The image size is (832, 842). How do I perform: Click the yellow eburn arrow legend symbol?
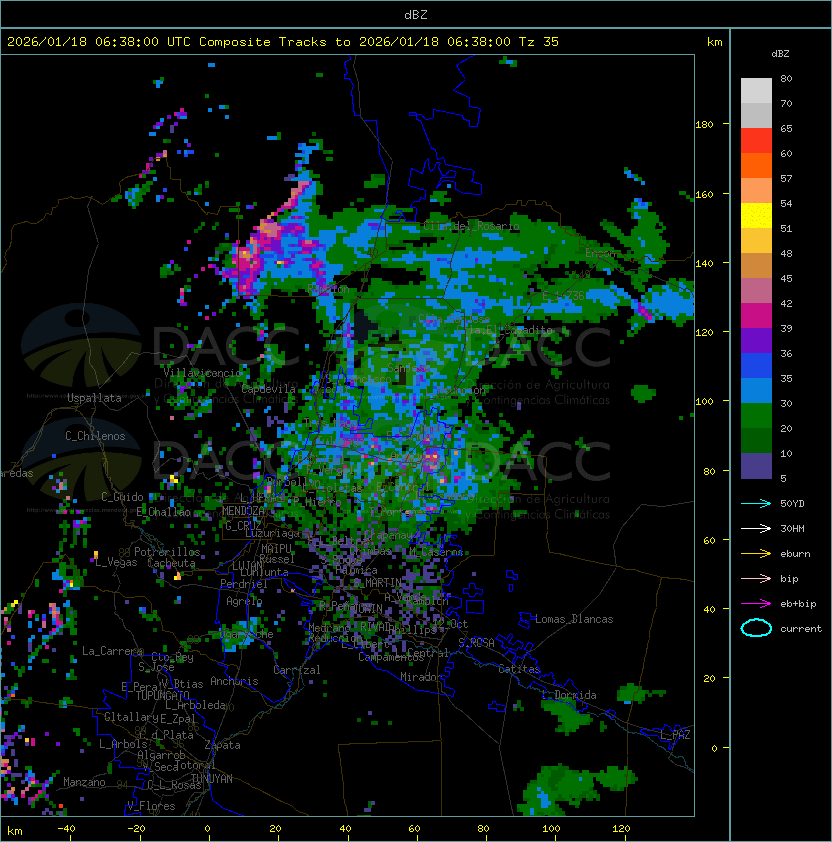pos(756,554)
